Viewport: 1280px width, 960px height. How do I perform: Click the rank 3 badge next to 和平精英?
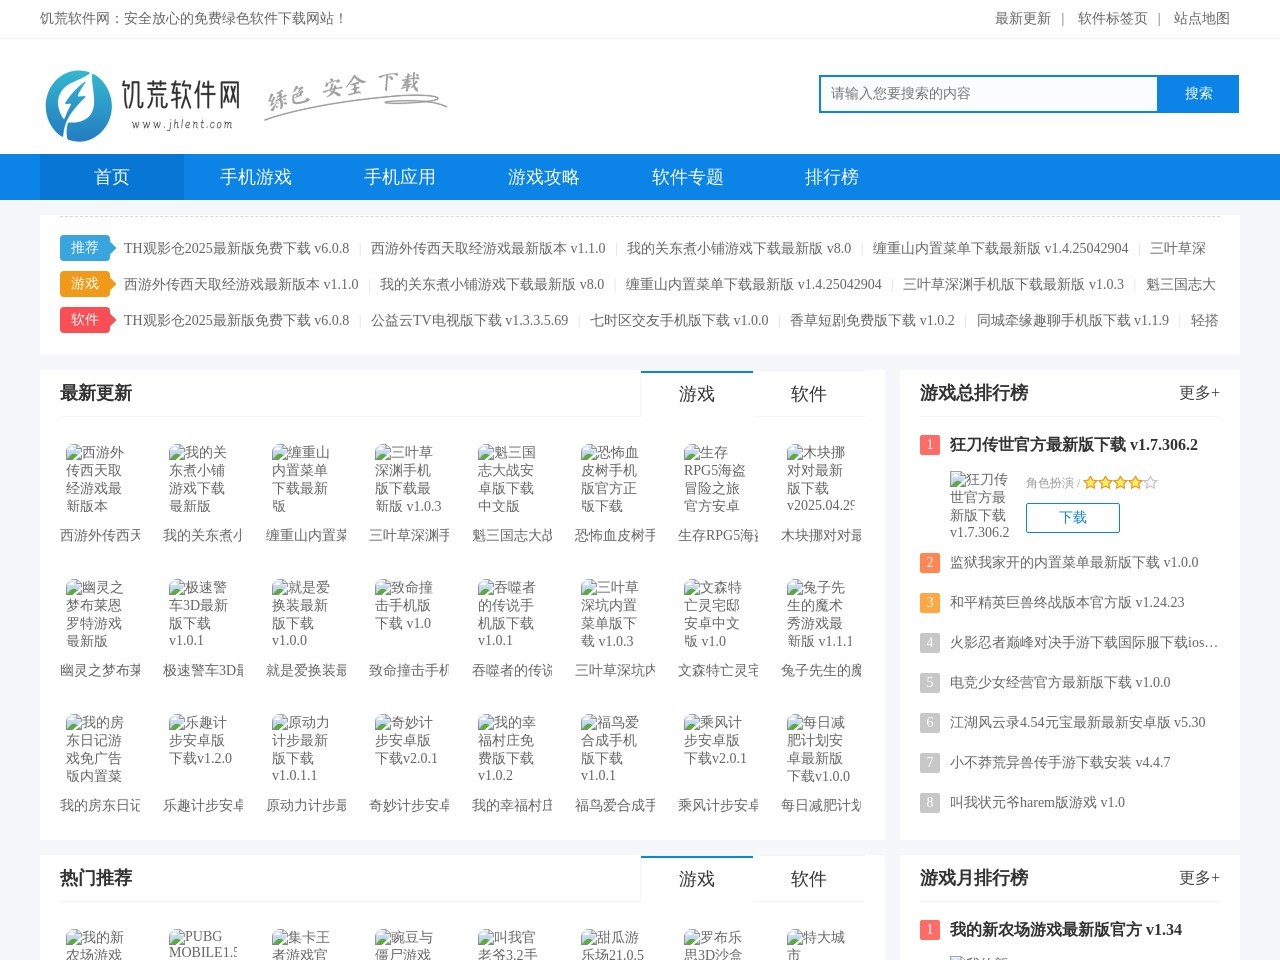[929, 603]
